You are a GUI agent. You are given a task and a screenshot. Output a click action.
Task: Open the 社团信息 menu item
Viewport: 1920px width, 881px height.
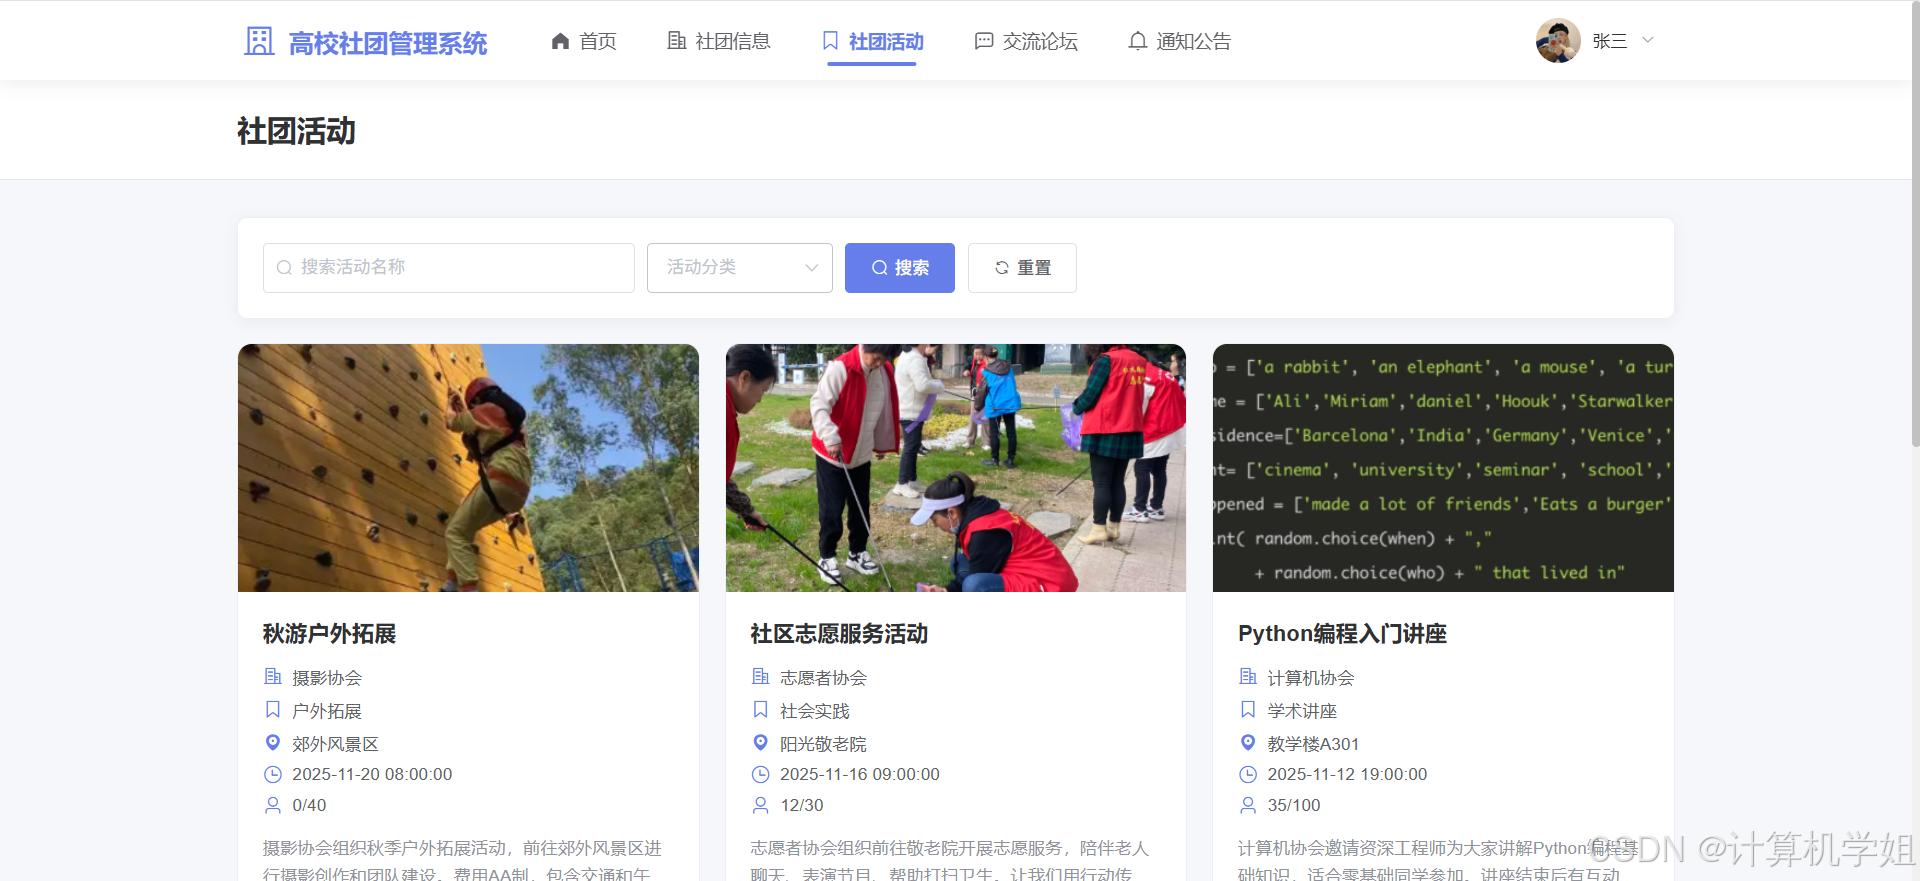719,41
